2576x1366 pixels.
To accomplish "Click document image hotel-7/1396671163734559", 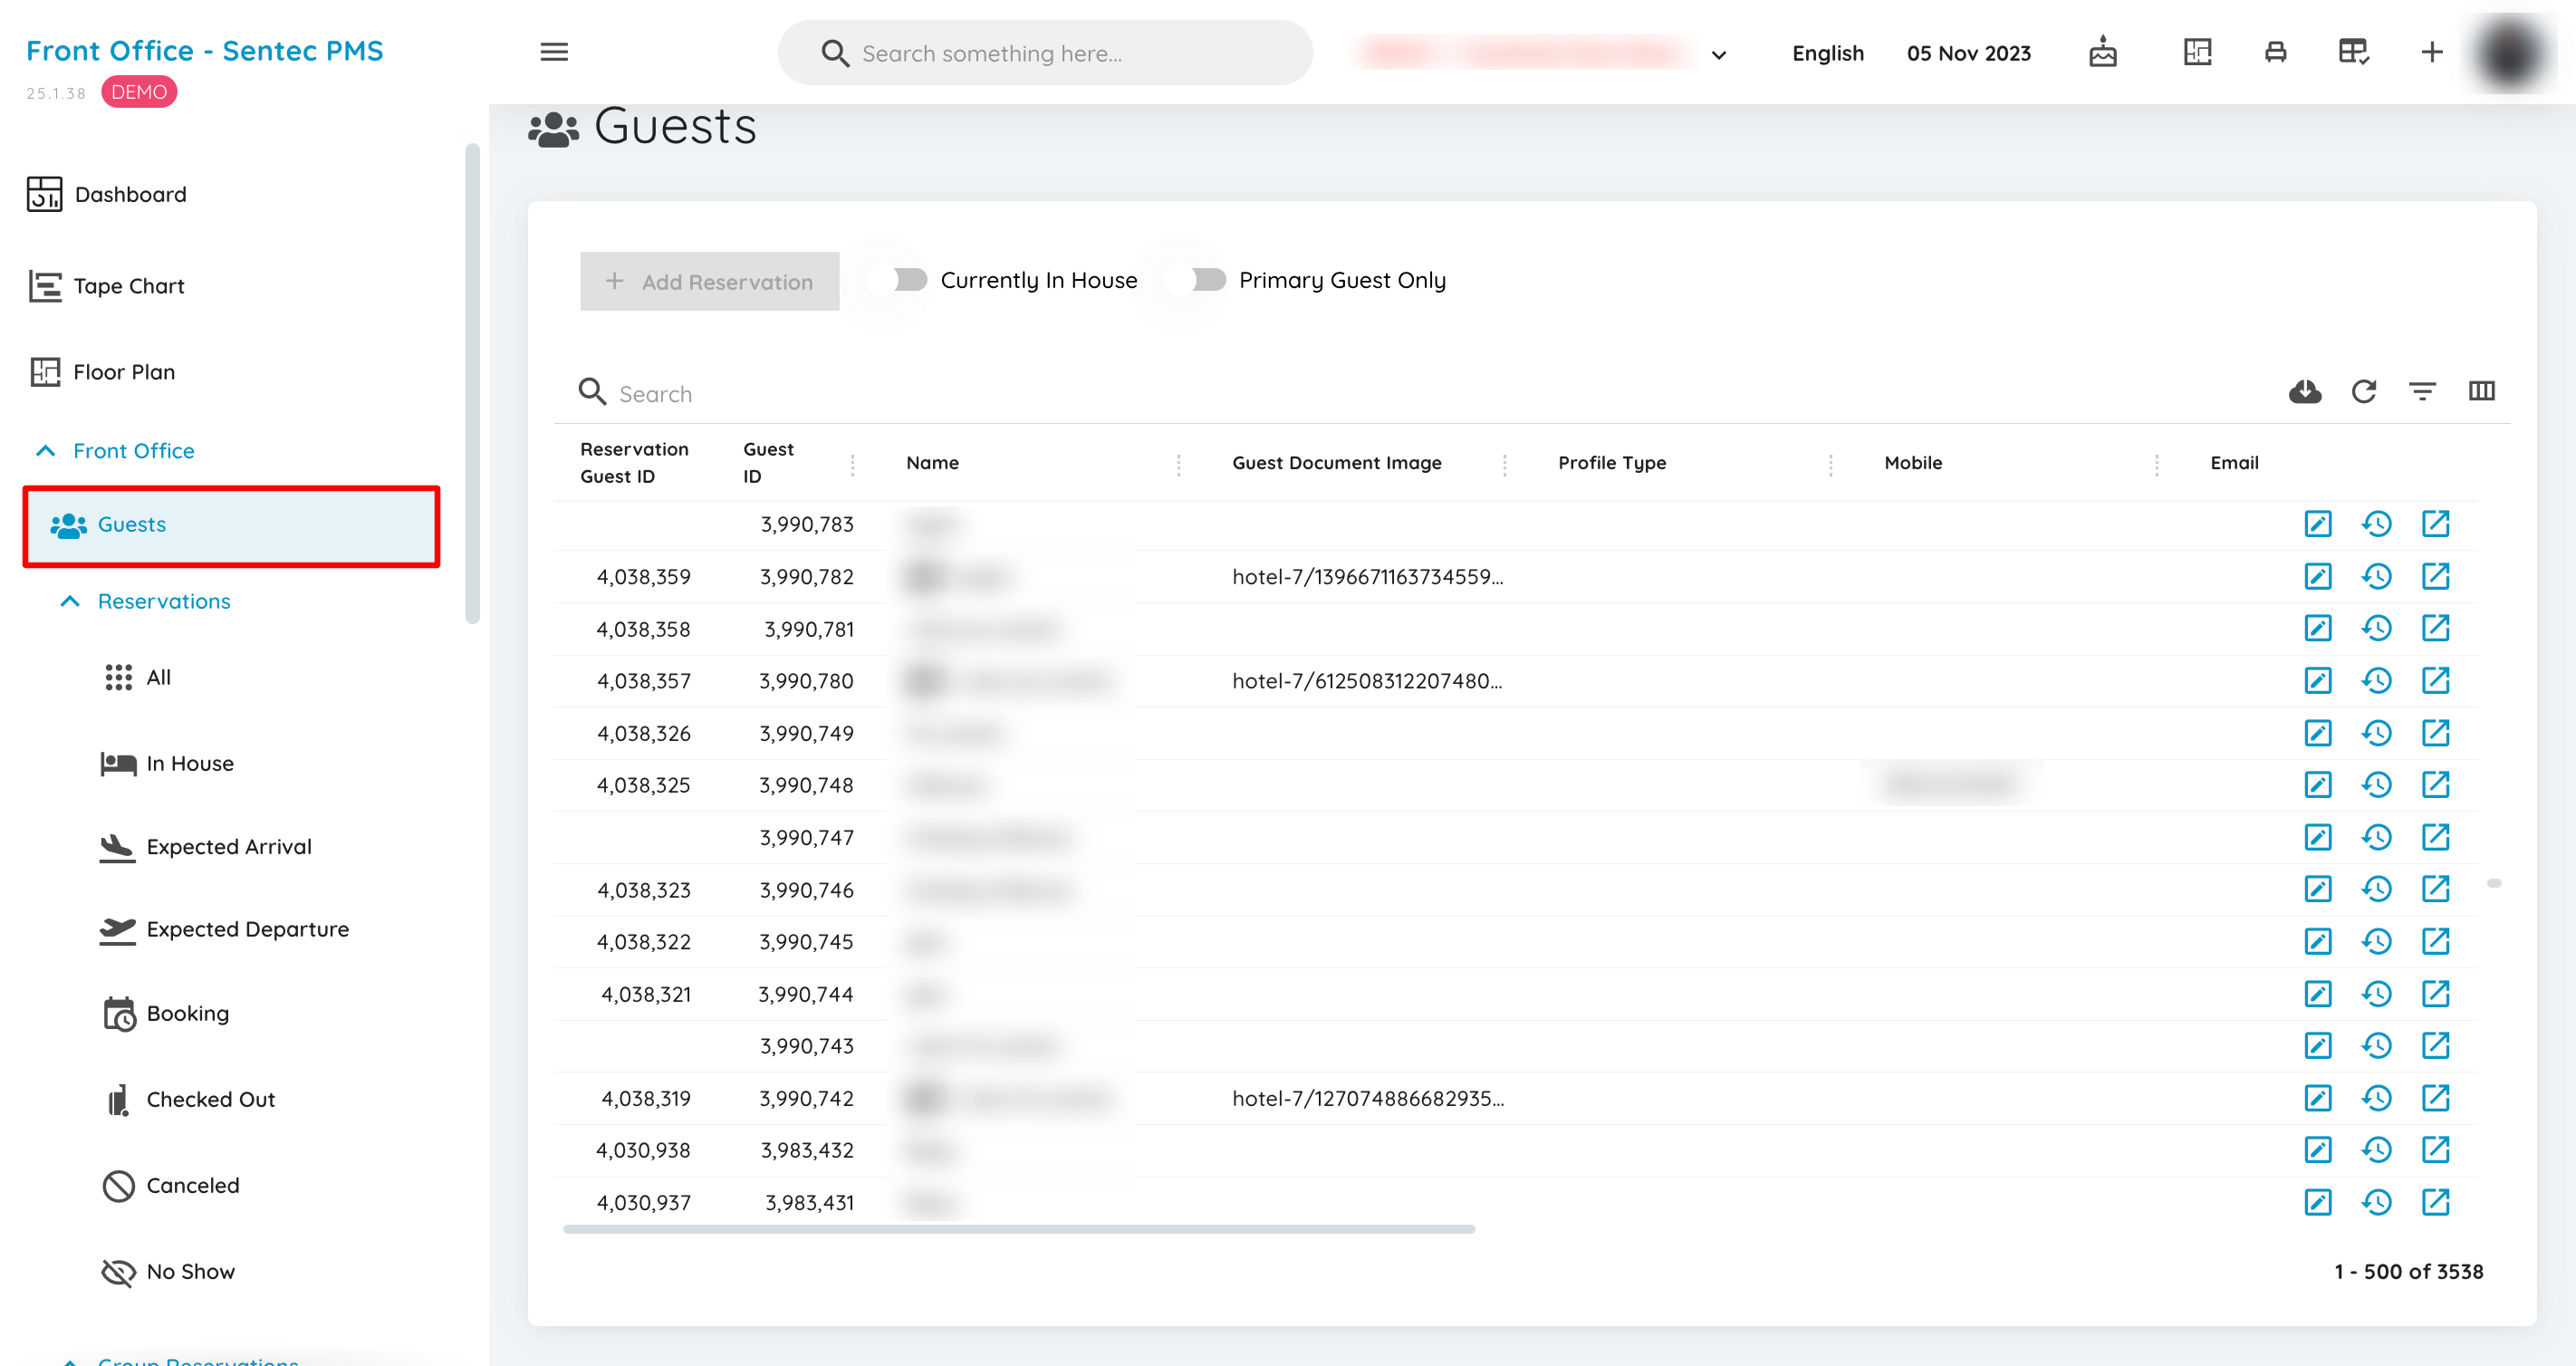I will pos(1367,577).
